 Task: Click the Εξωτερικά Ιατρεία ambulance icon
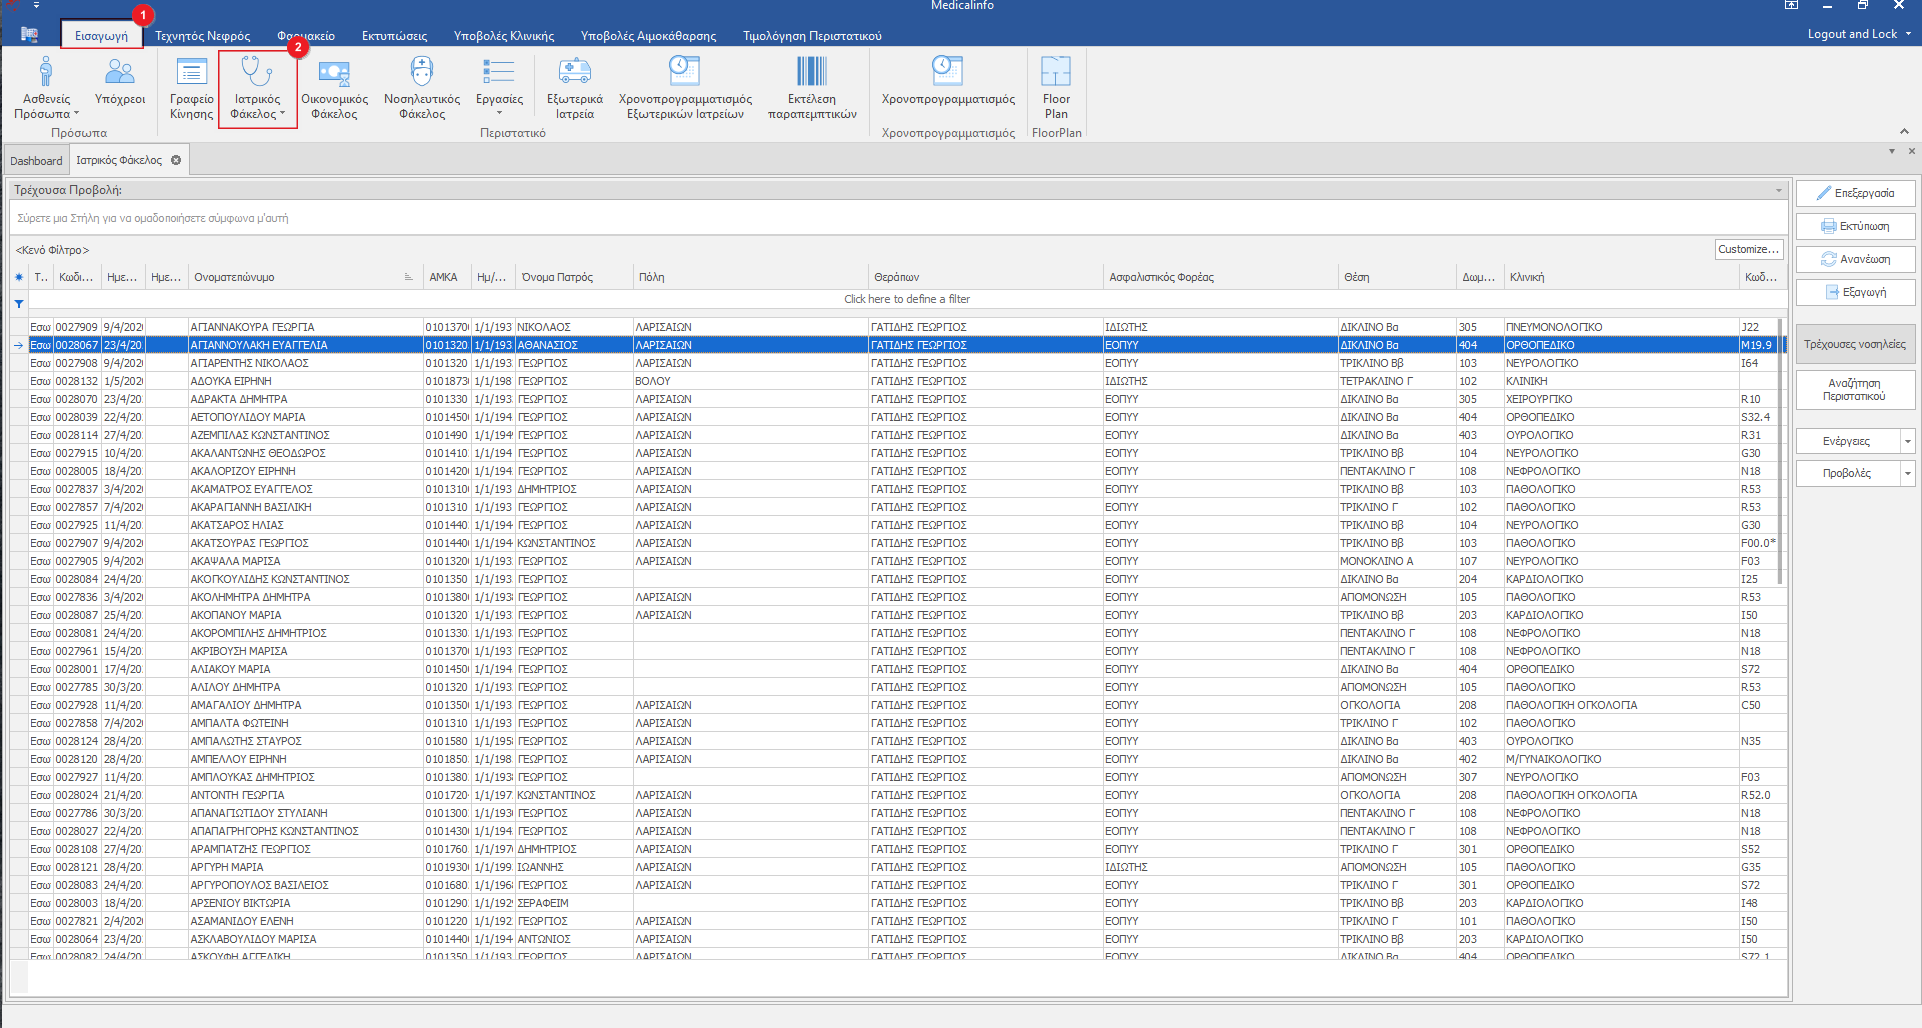[x=575, y=86]
